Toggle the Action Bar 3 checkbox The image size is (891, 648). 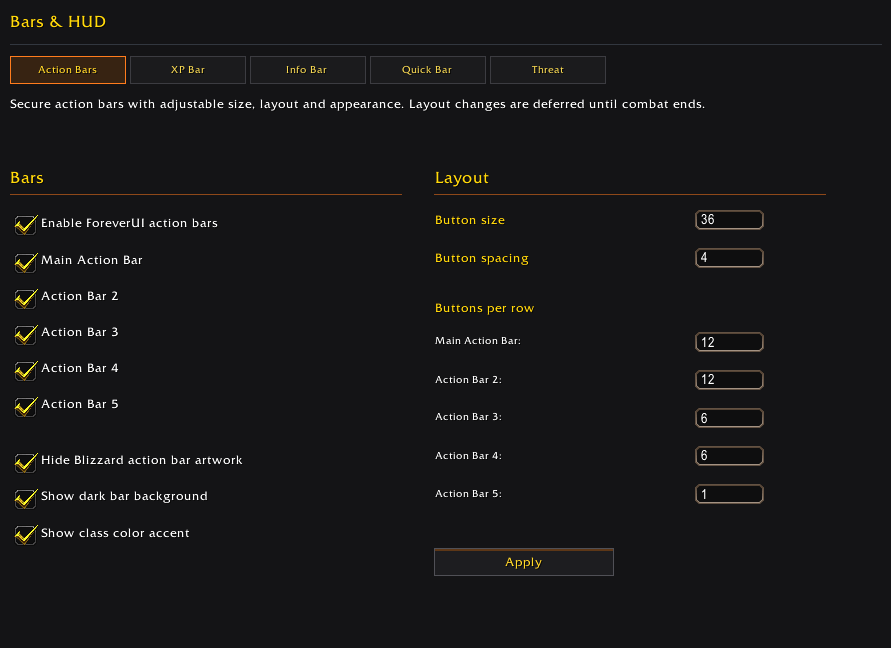pyautogui.click(x=26, y=334)
